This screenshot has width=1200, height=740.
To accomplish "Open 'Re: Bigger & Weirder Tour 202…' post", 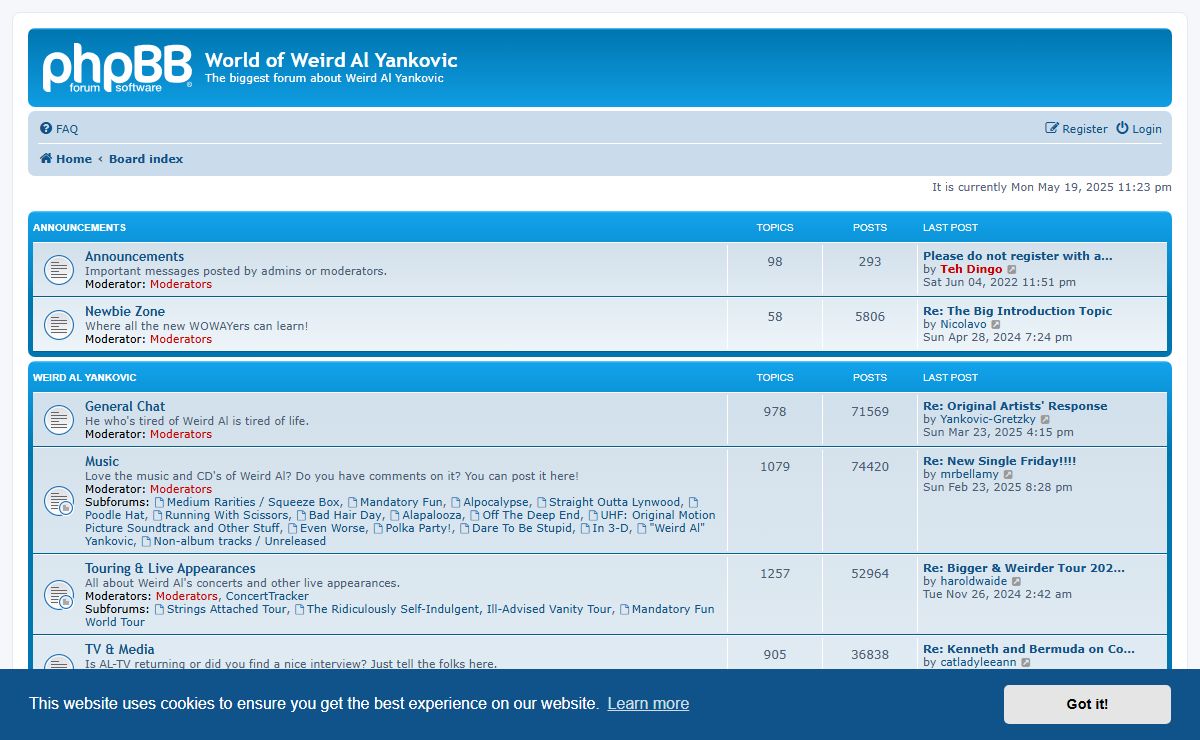I will click(x=1024, y=568).
